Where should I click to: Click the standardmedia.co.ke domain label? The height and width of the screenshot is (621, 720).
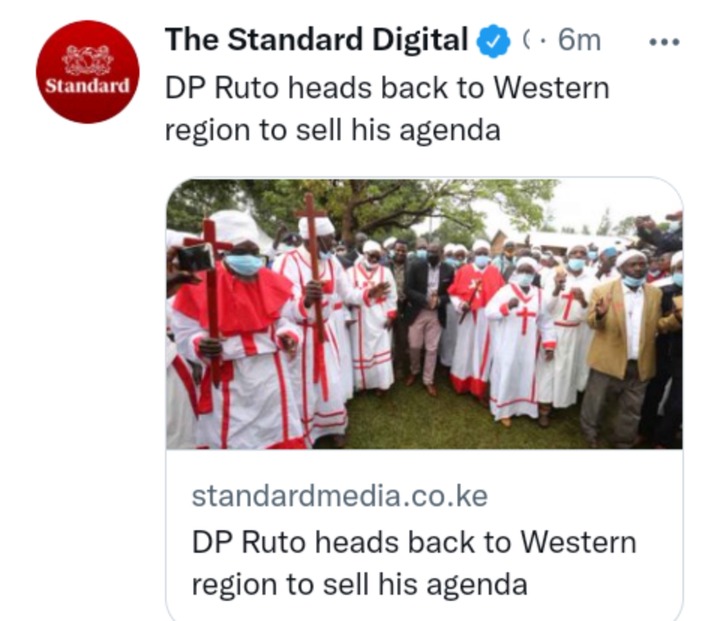click(x=340, y=497)
